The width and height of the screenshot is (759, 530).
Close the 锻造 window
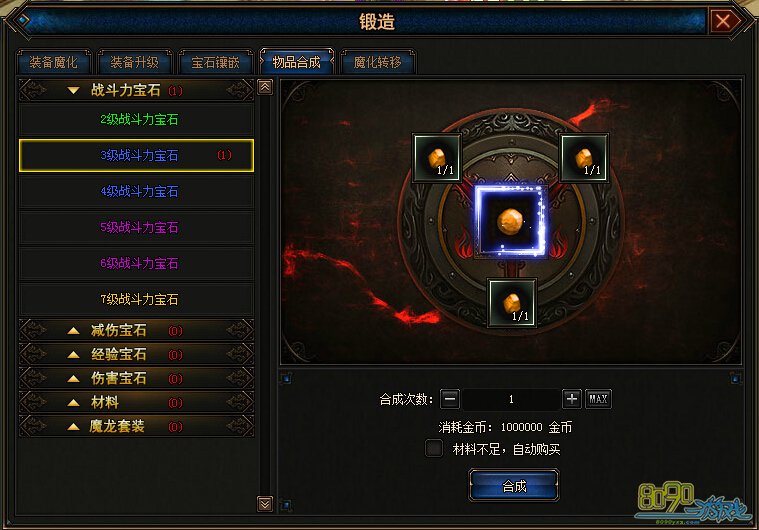pyautogui.click(x=723, y=21)
